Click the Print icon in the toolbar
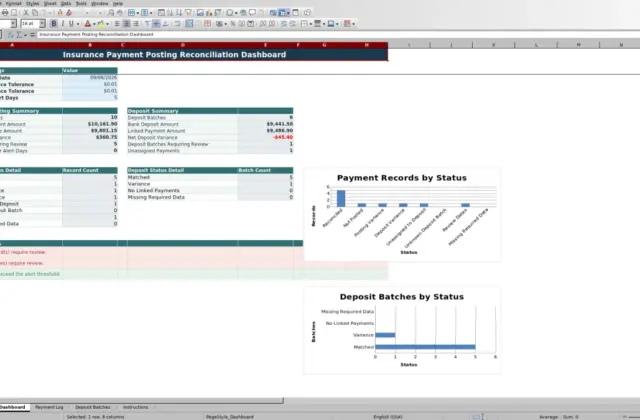The height and width of the screenshot is (420, 640). [x=5, y=13]
